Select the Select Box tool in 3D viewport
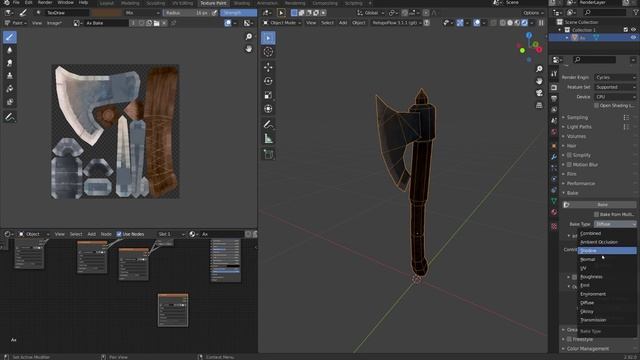This screenshot has height=360, width=640. [x=268, y=38]
